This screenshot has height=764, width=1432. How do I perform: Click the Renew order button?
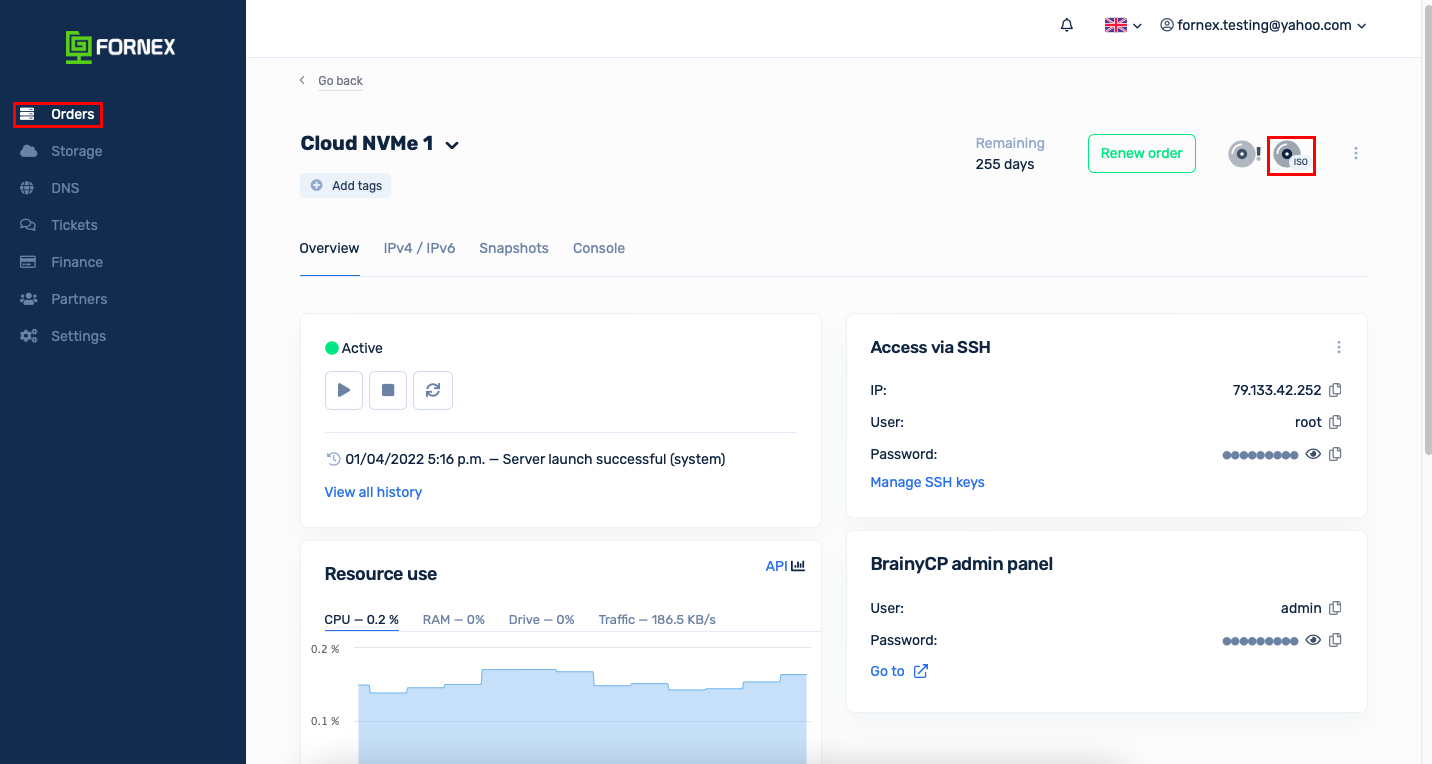point(1142,153)
